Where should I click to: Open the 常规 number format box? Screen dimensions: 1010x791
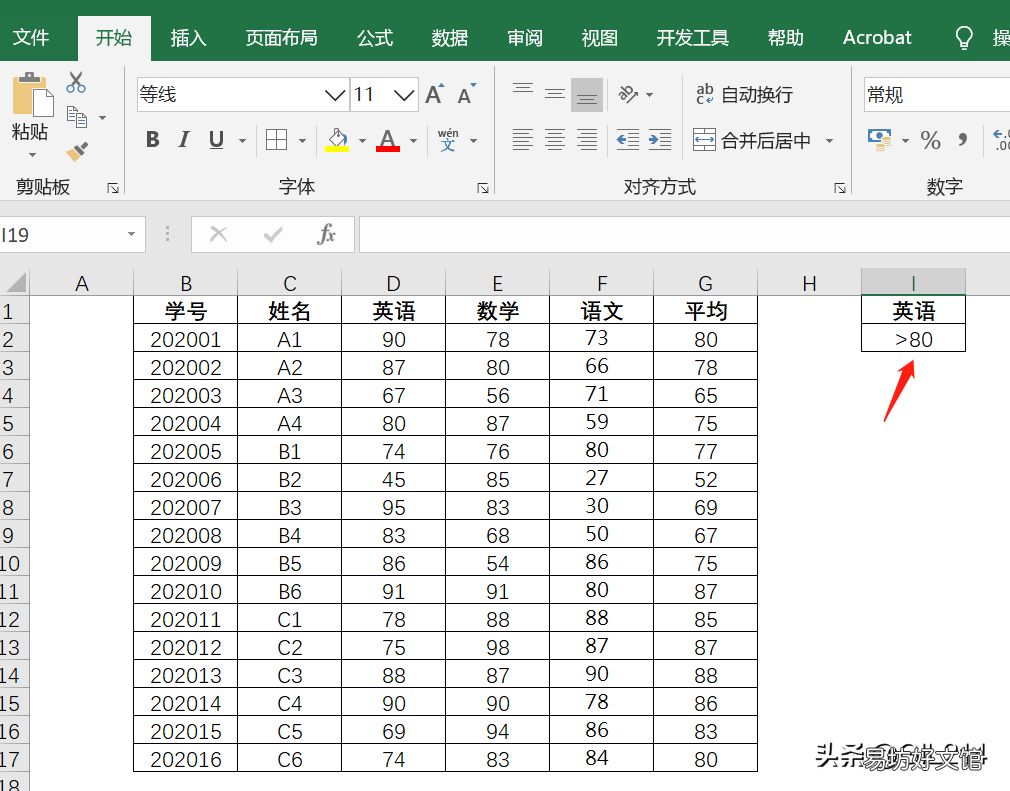[x=937, y=95]
